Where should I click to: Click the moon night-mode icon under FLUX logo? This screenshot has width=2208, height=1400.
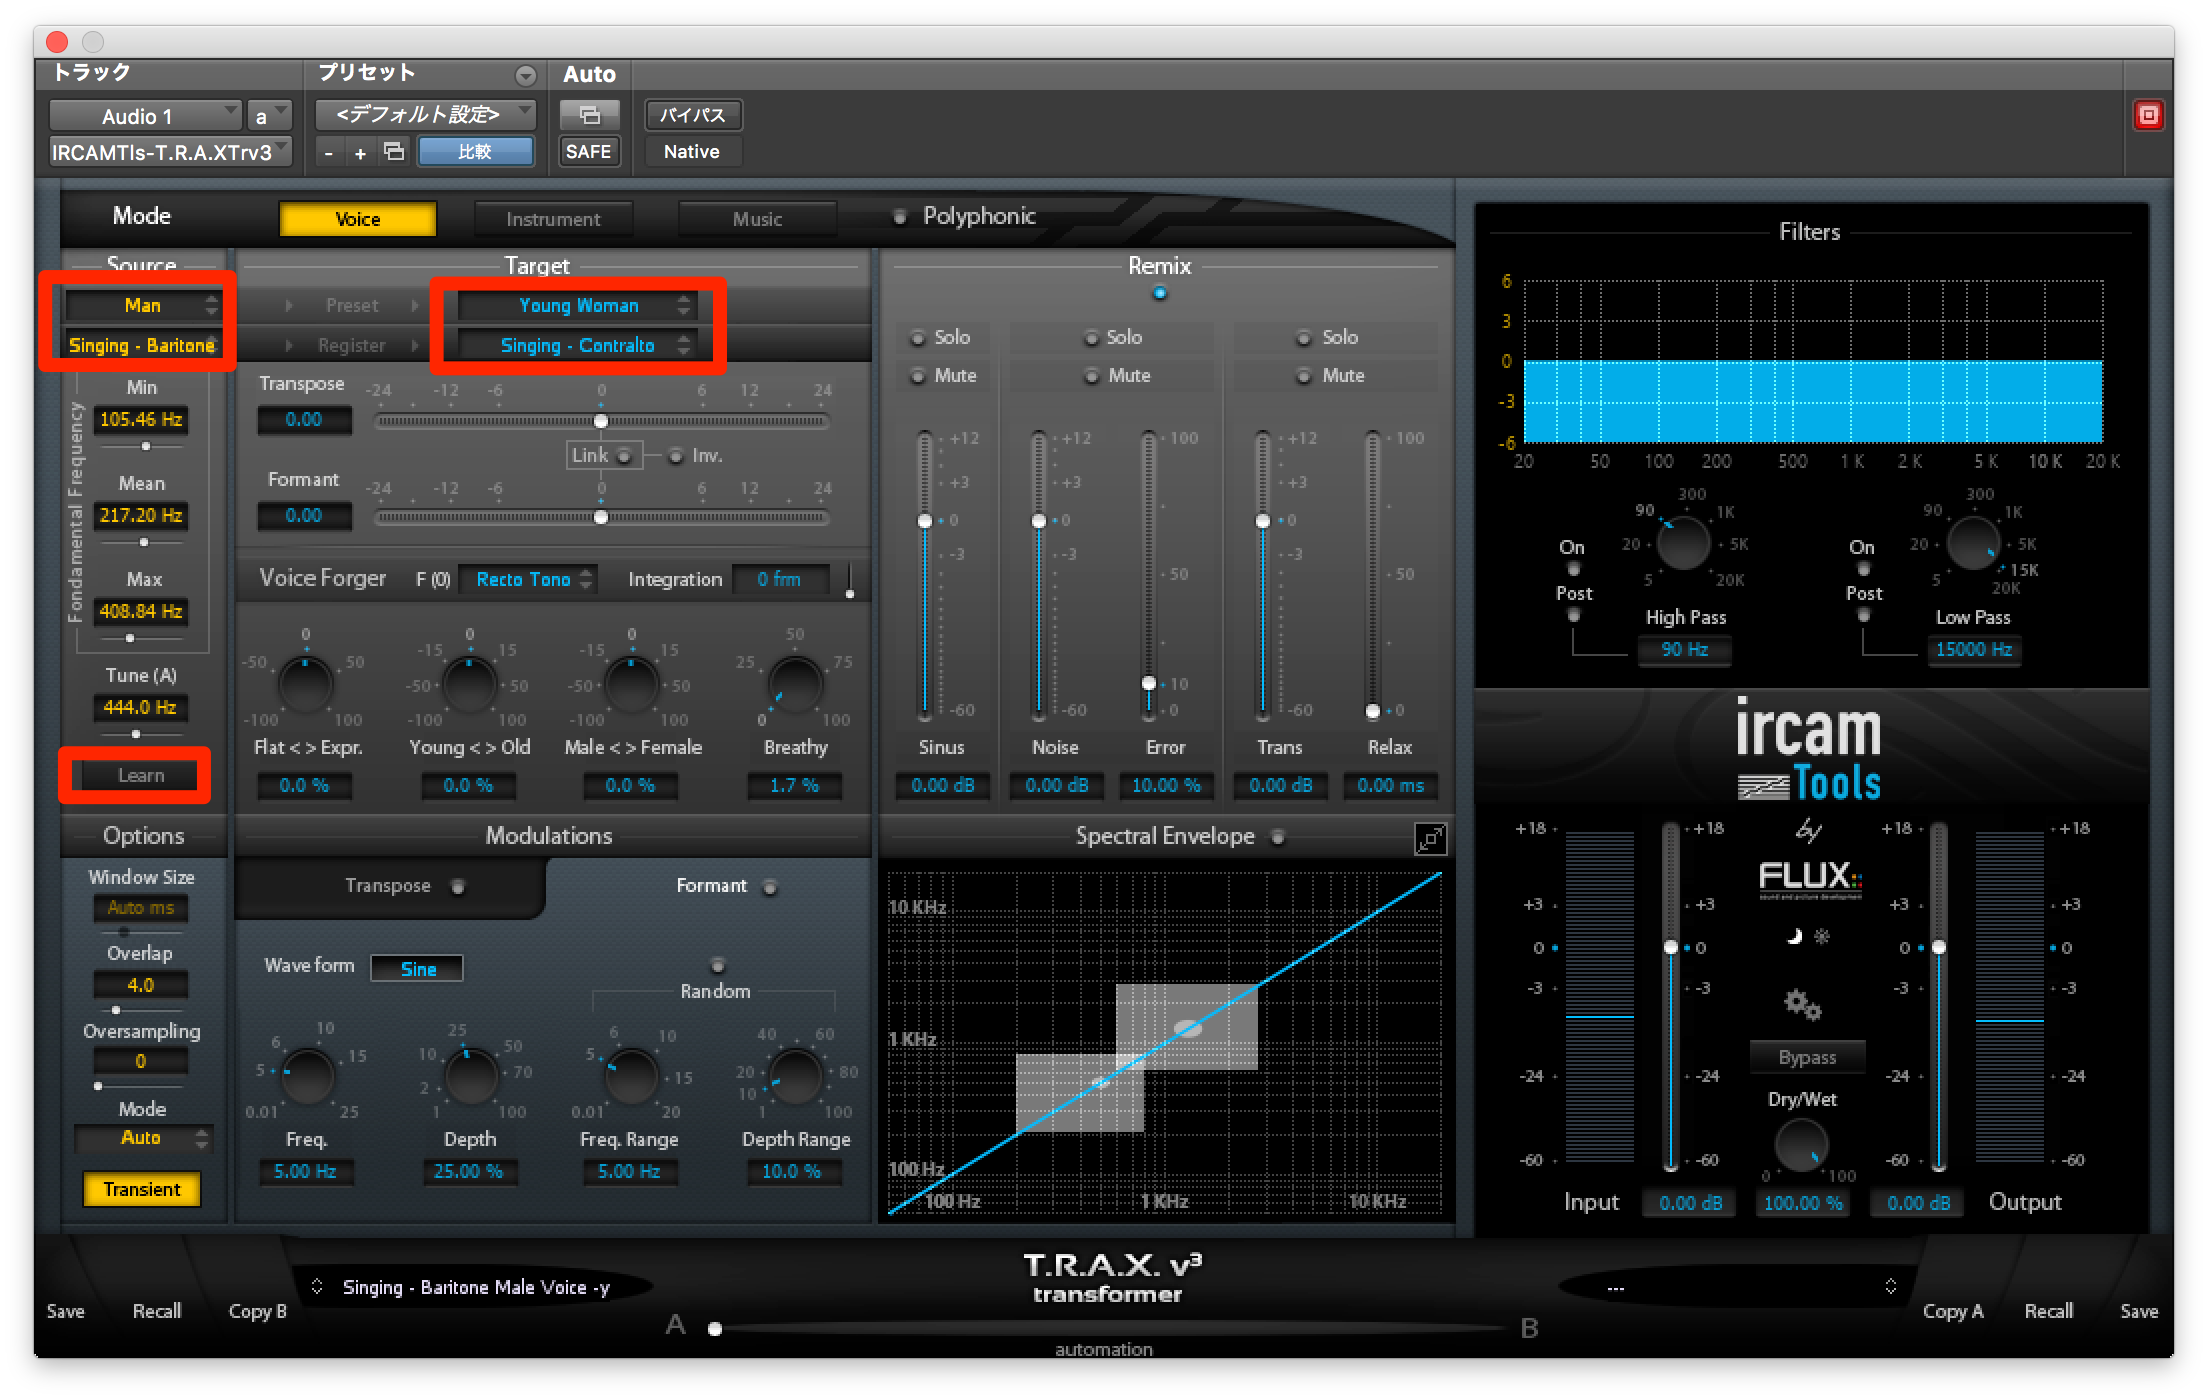click(x=1795, y=937)
